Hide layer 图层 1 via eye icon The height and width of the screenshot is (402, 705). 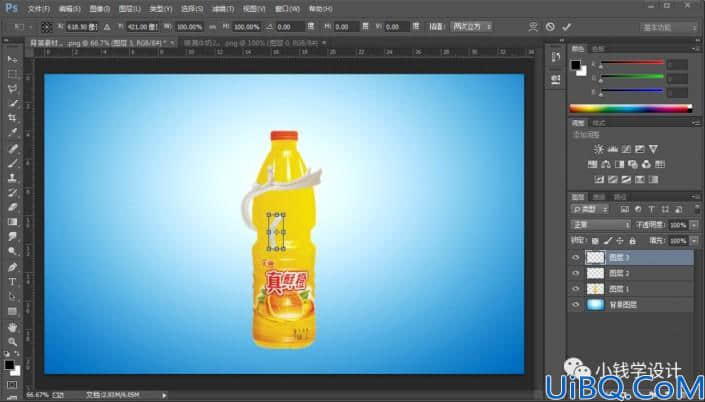click(x=576, y=289)
